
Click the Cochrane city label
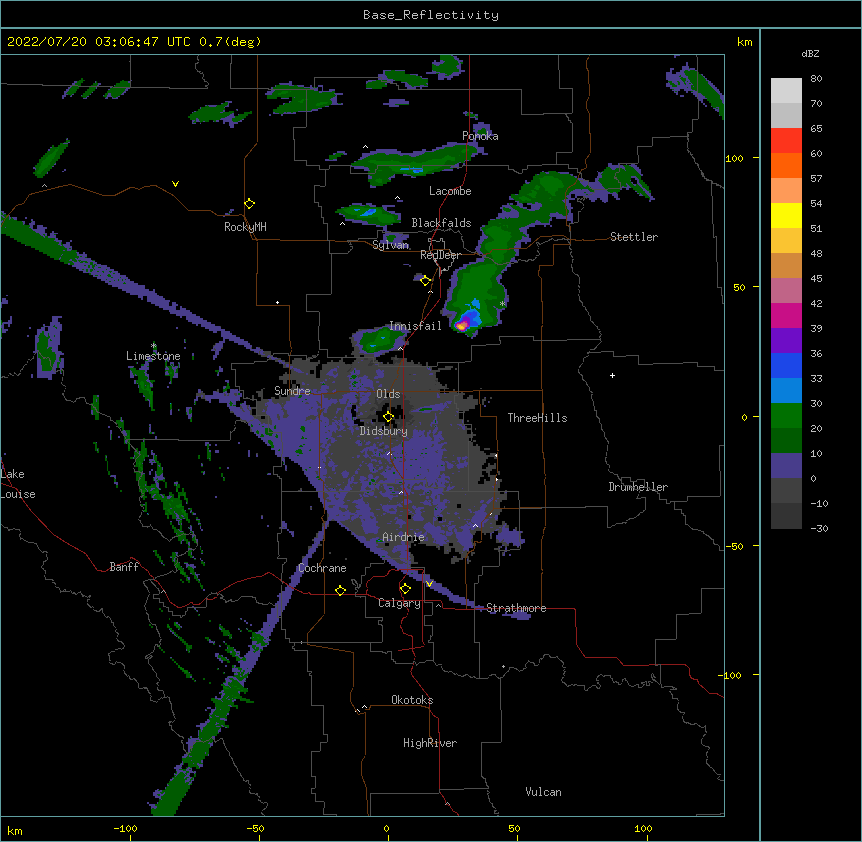[x=322, y=568]
